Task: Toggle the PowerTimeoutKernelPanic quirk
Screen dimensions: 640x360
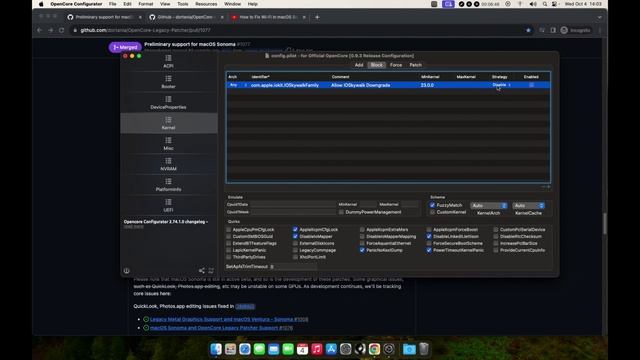Action: point(429,250)
